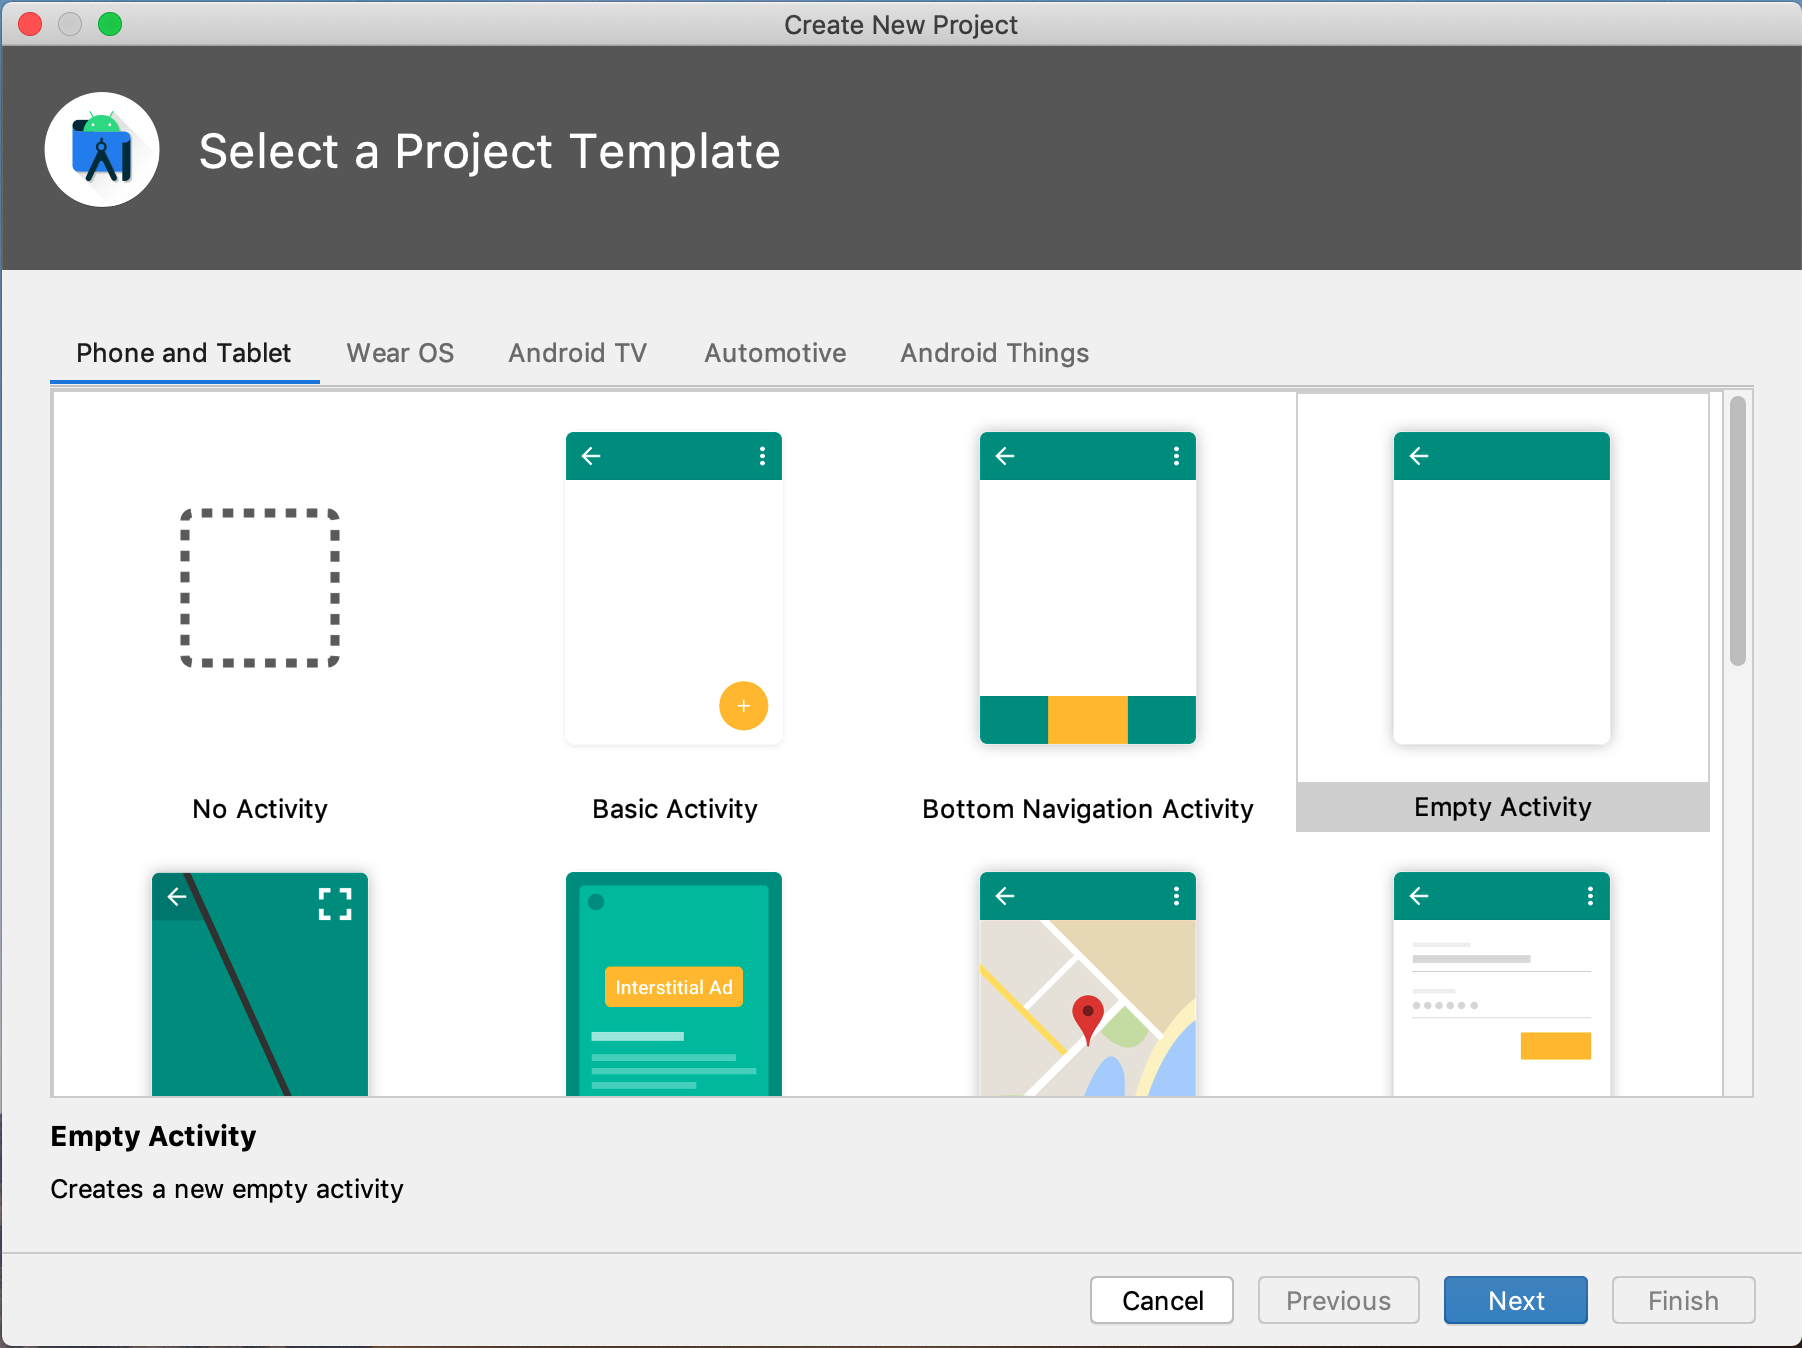Select the Fullscreen Activity template with expand icon
The image size is (1802, 1348).
260,984
